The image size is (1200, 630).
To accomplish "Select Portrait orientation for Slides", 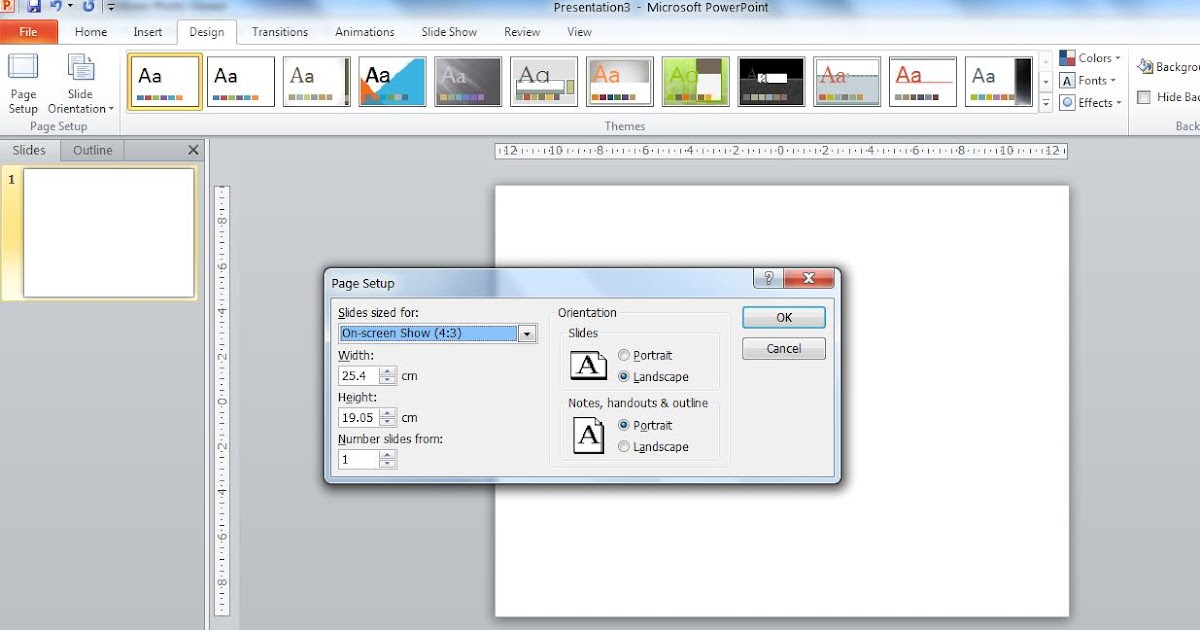I will [x=625, y=355].
